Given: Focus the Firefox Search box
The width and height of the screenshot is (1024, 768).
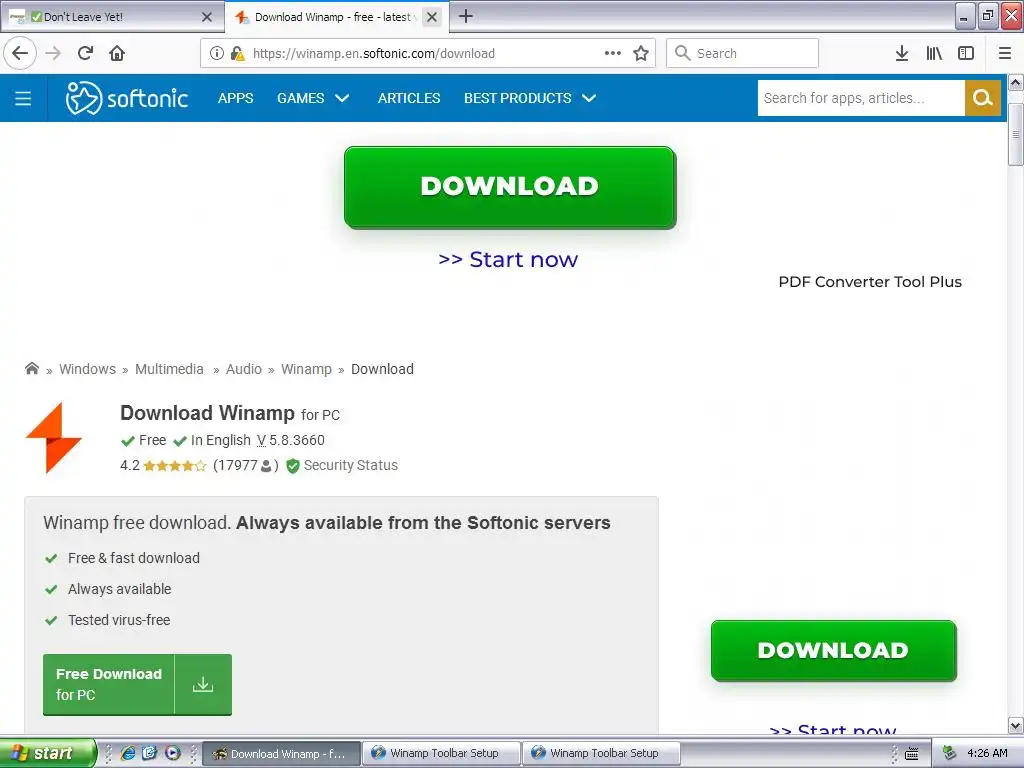Looking at the screenshot, I should 742,53.
